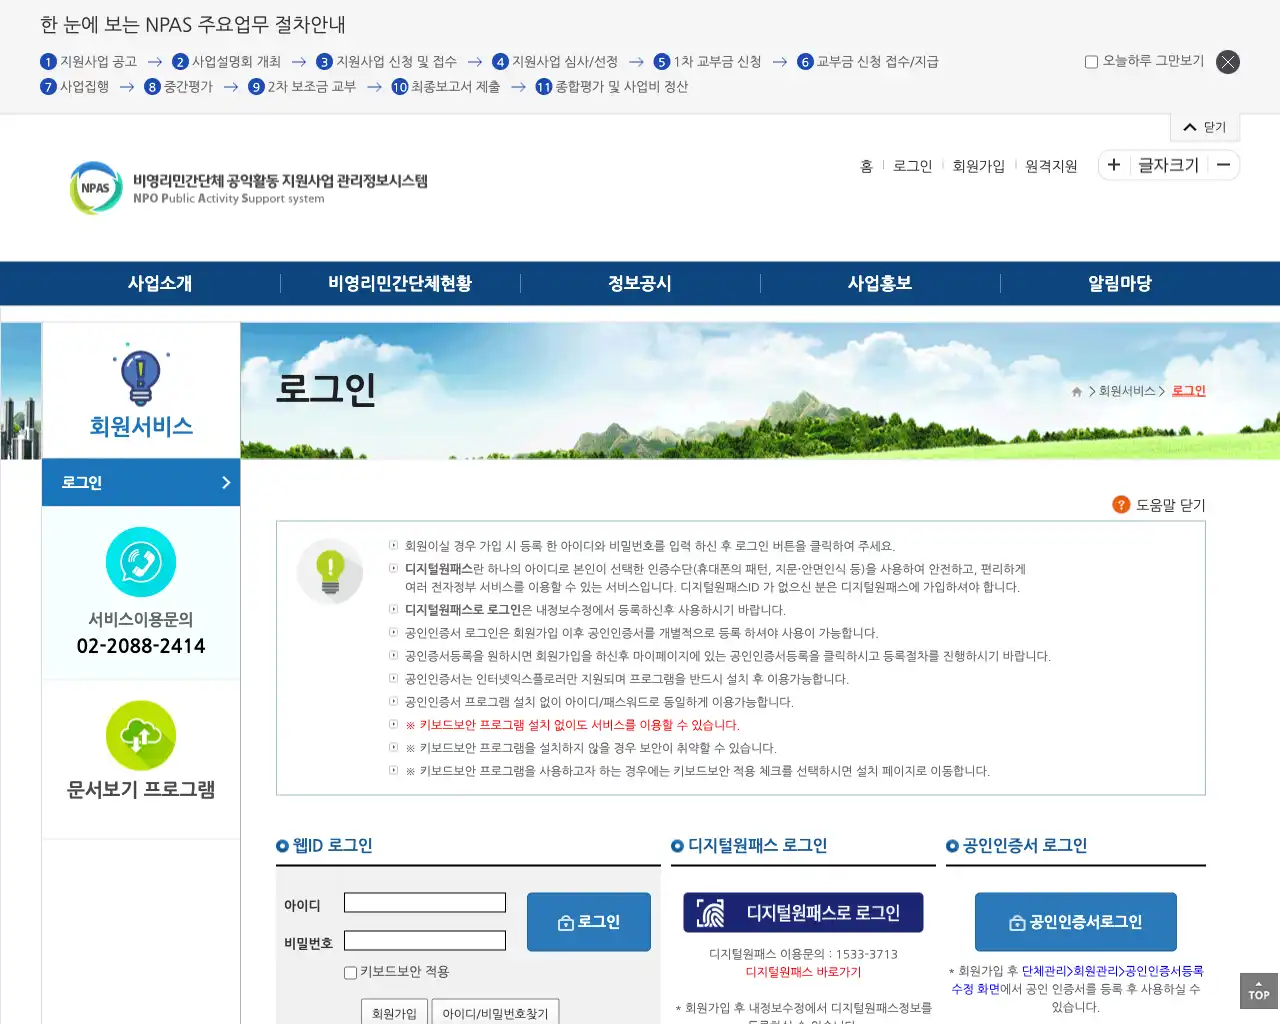Click step 10 '최종보고서 제출' text
Image resolution: width=1280 pixels, height=1024 pixels.
pos(455,87)
